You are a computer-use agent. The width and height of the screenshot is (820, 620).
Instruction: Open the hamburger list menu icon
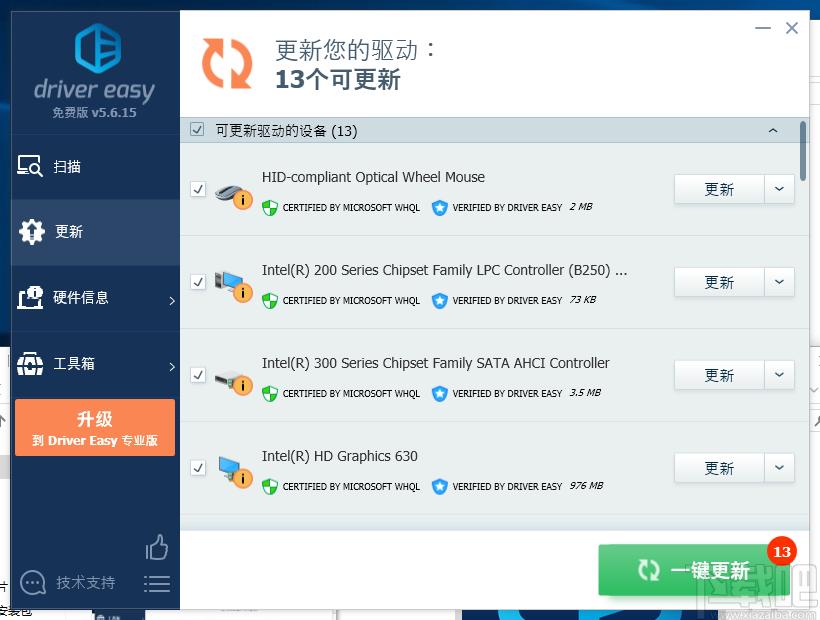click(157, 584)
